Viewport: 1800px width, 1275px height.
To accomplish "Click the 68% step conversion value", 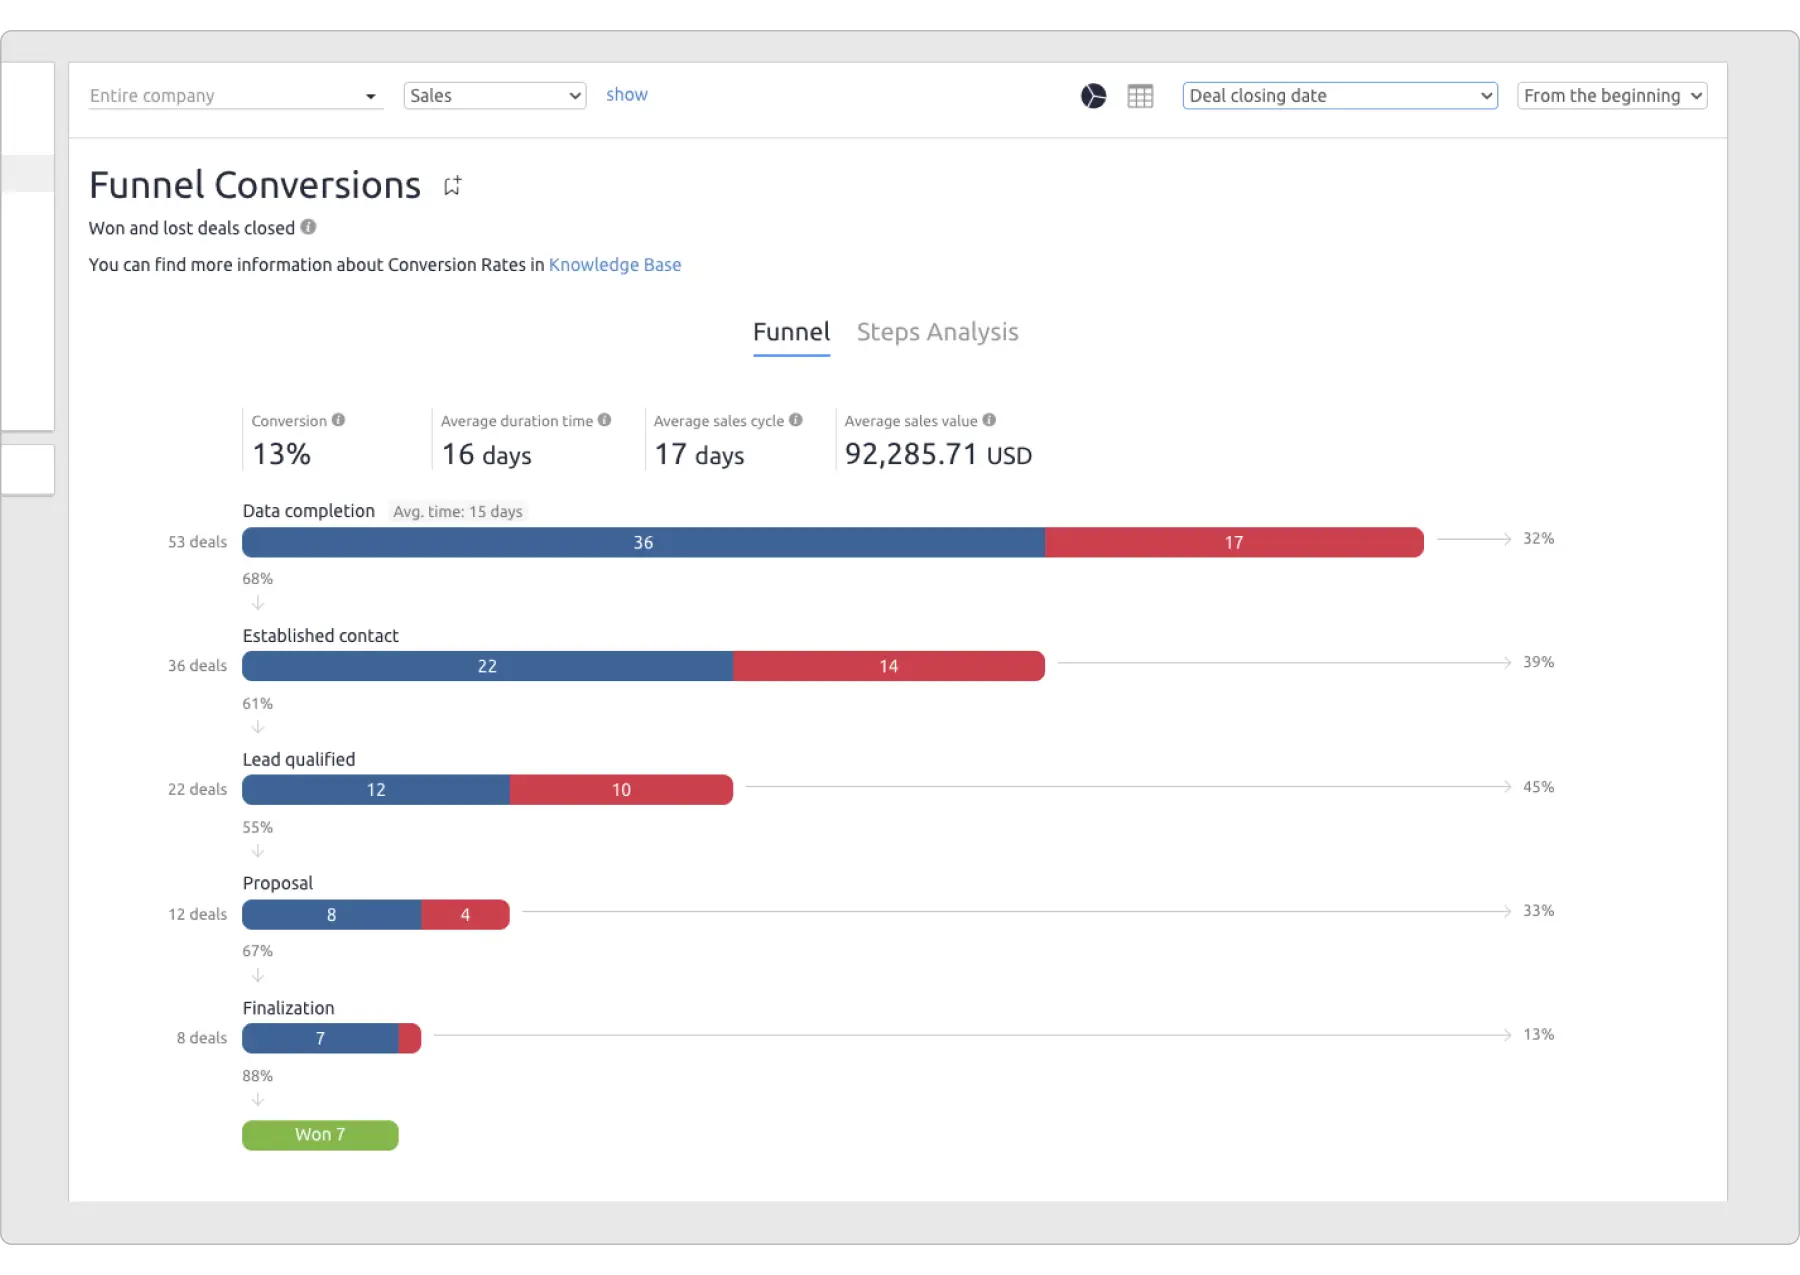I will pos(257,579).
